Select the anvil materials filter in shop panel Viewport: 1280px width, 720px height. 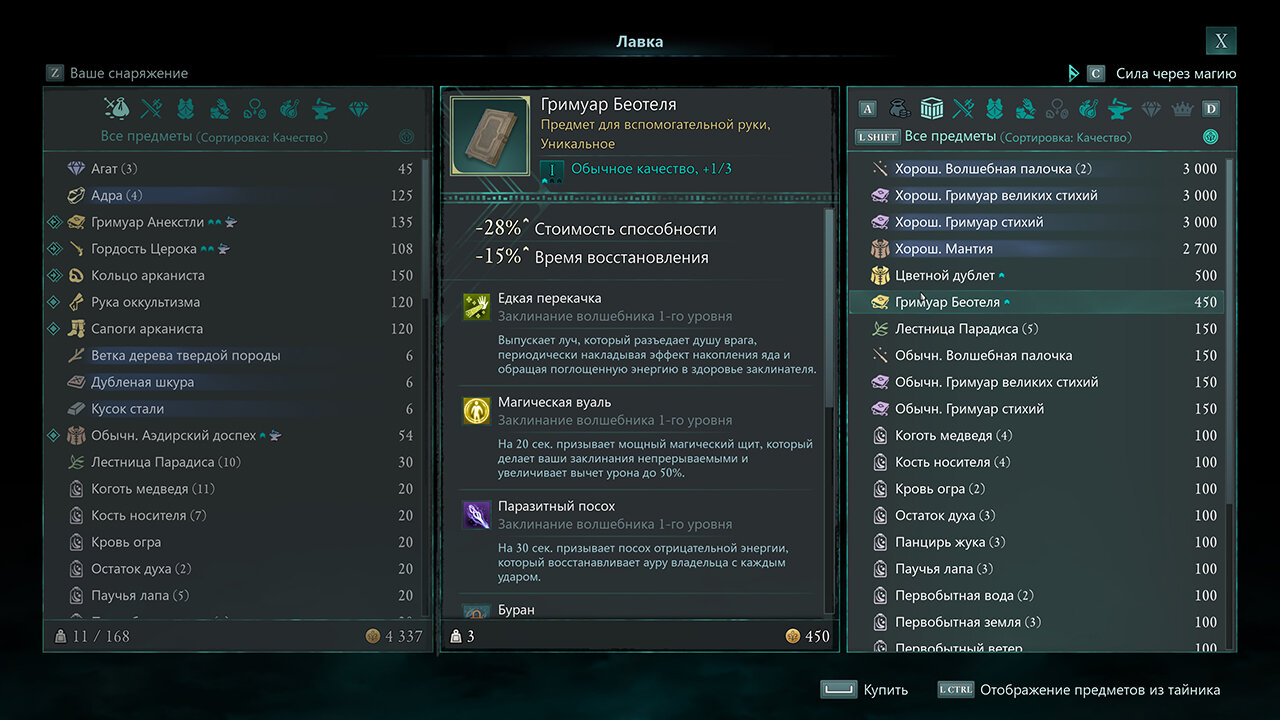coord(1121,108)
